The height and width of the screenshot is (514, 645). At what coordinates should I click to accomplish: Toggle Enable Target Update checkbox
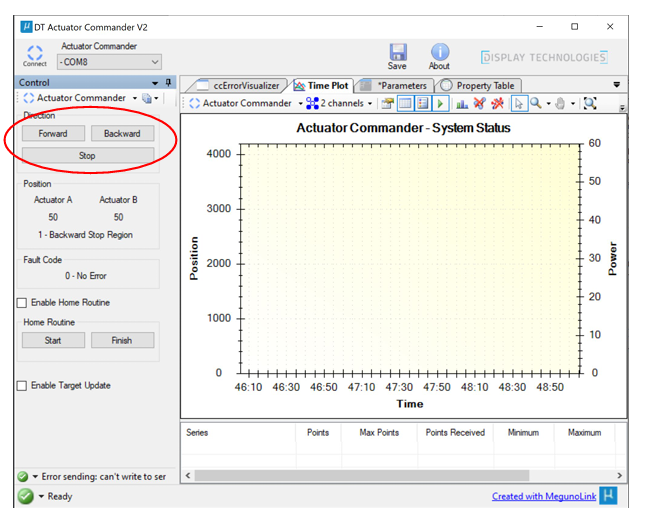pos(22,386)
